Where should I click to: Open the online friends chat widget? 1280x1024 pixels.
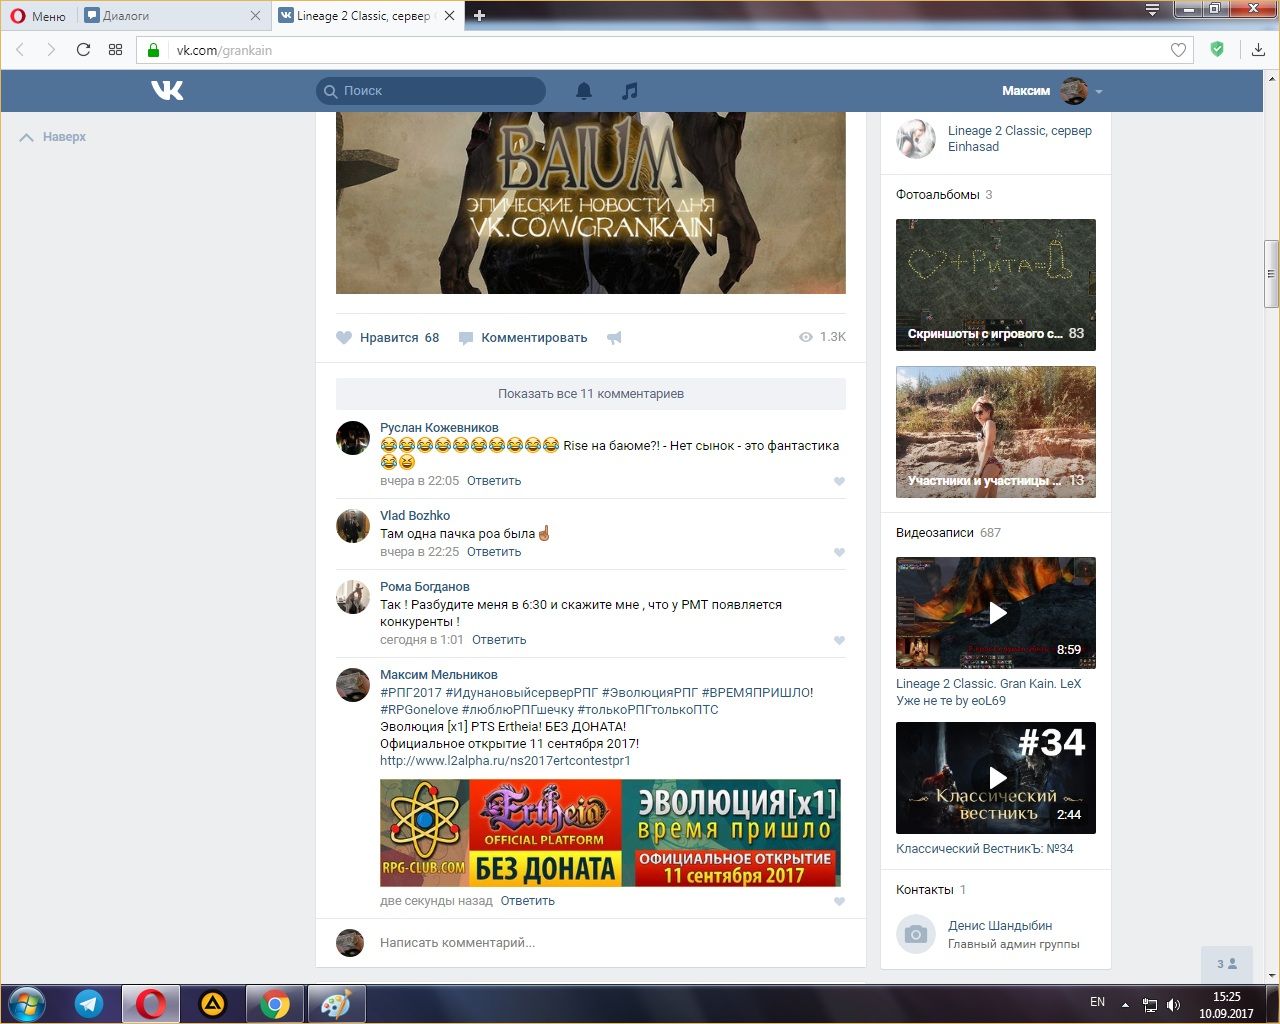(1227, 964)
